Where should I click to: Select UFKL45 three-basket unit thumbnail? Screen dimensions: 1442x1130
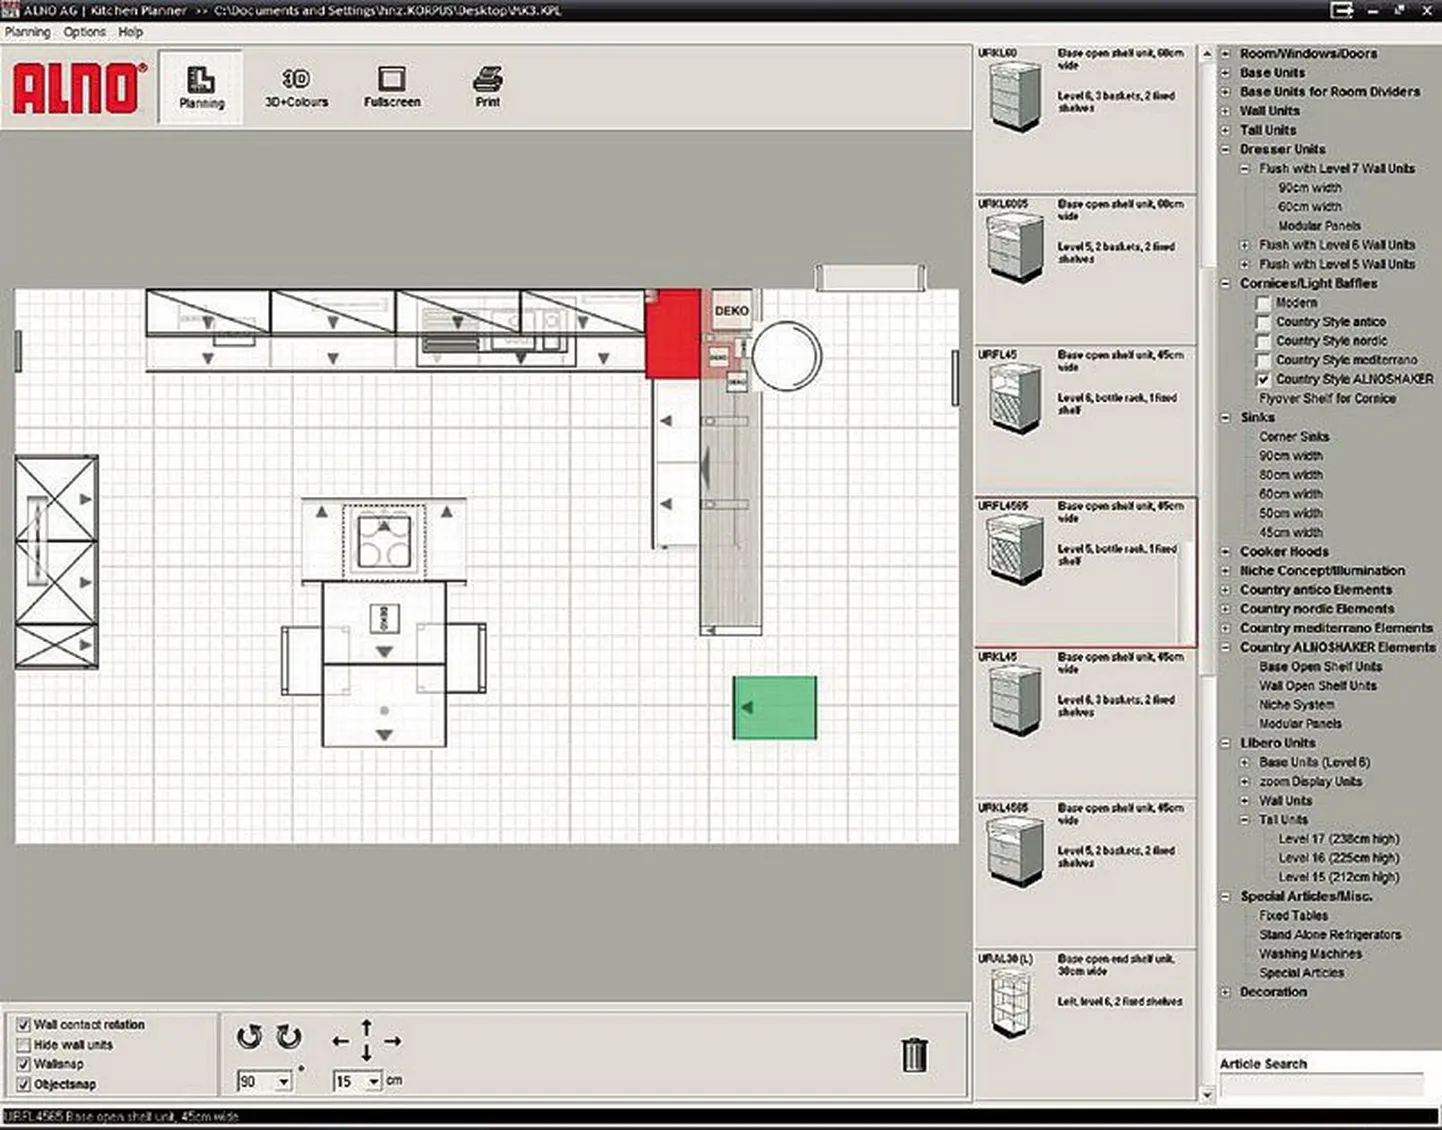tap(1014, 700)
